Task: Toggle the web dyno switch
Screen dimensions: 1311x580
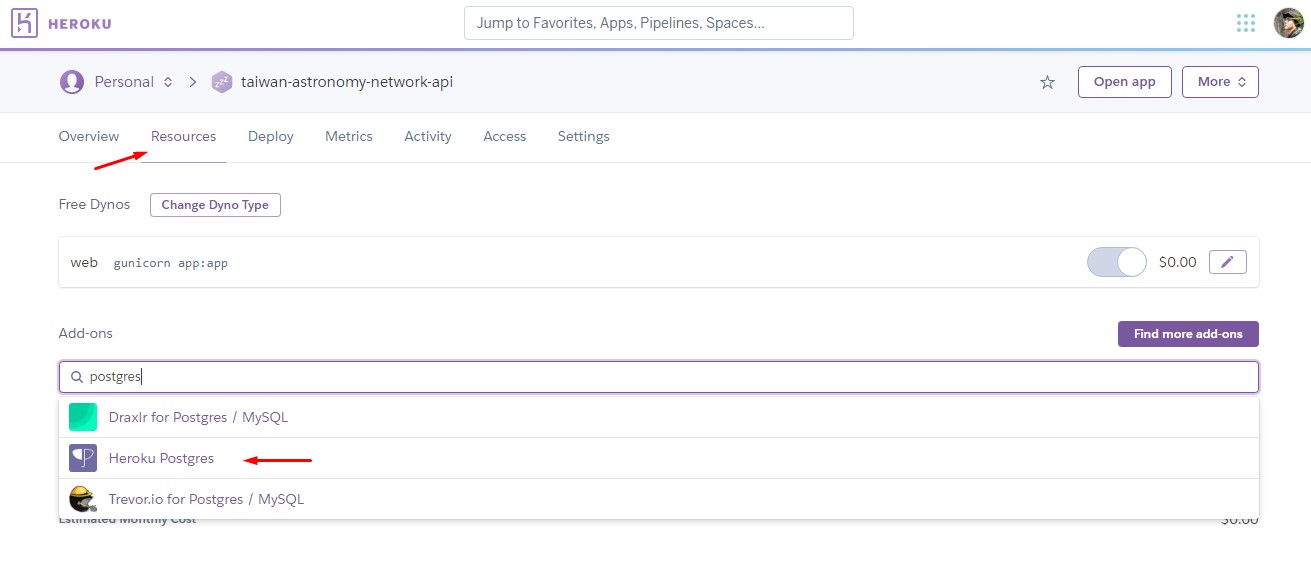Action: coord(1117,262)
